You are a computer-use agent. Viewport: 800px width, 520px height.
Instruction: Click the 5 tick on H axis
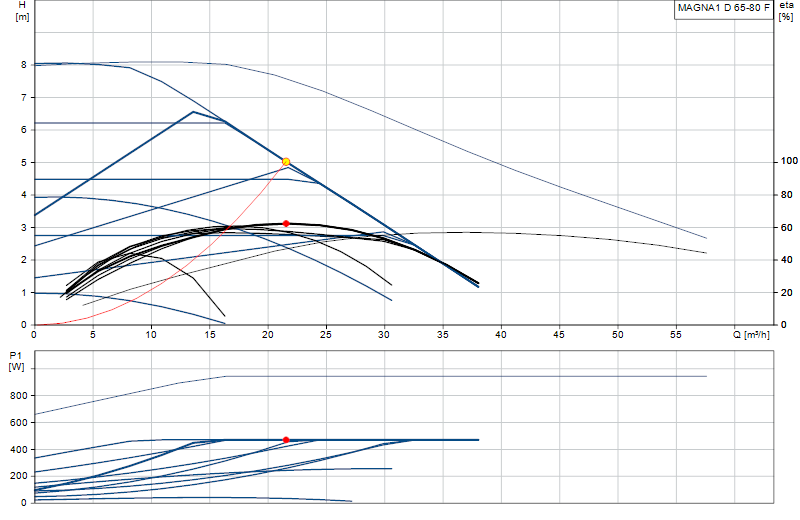(x=23, y=162)
